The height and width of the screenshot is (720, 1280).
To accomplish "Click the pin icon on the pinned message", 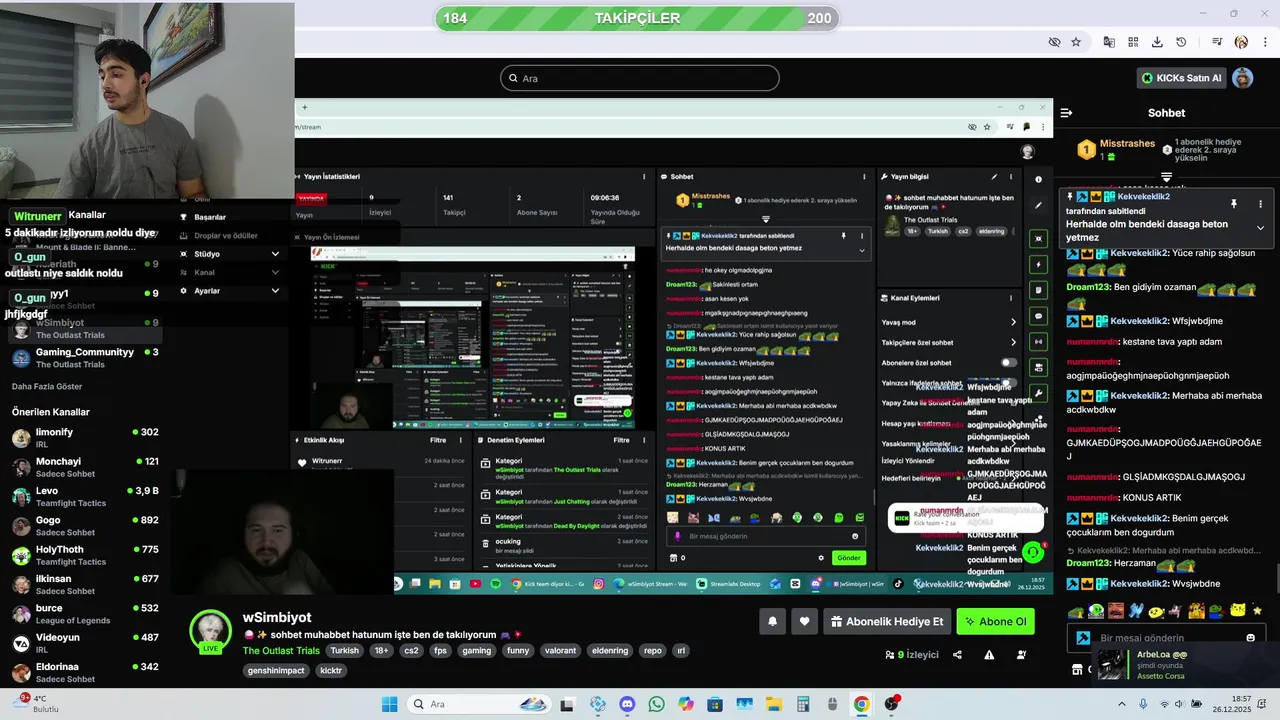I will pyautogui.click(x=1234, y=204).
